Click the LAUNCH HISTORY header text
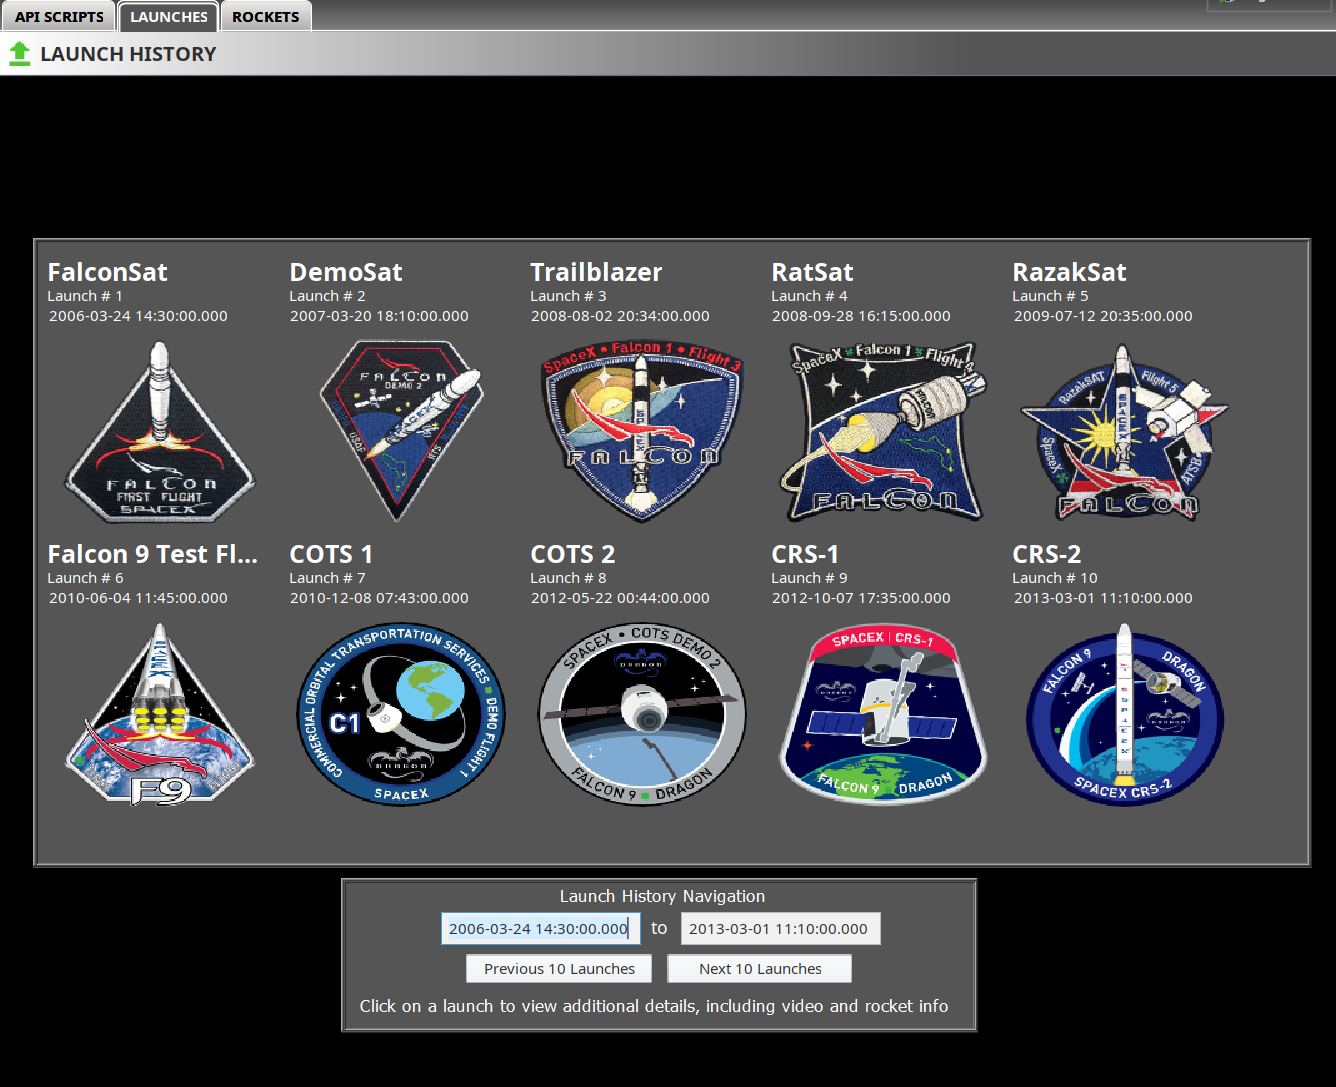This screenshot has height=1087, width=1336. click(128, 54)
